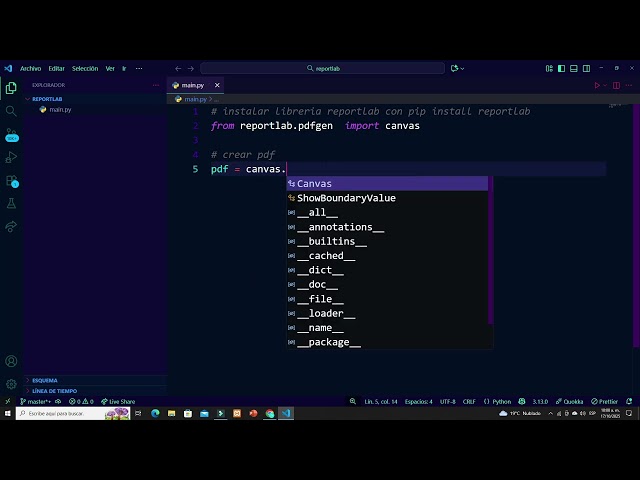Toggle the secondary side bar

(x=587, y=69)
